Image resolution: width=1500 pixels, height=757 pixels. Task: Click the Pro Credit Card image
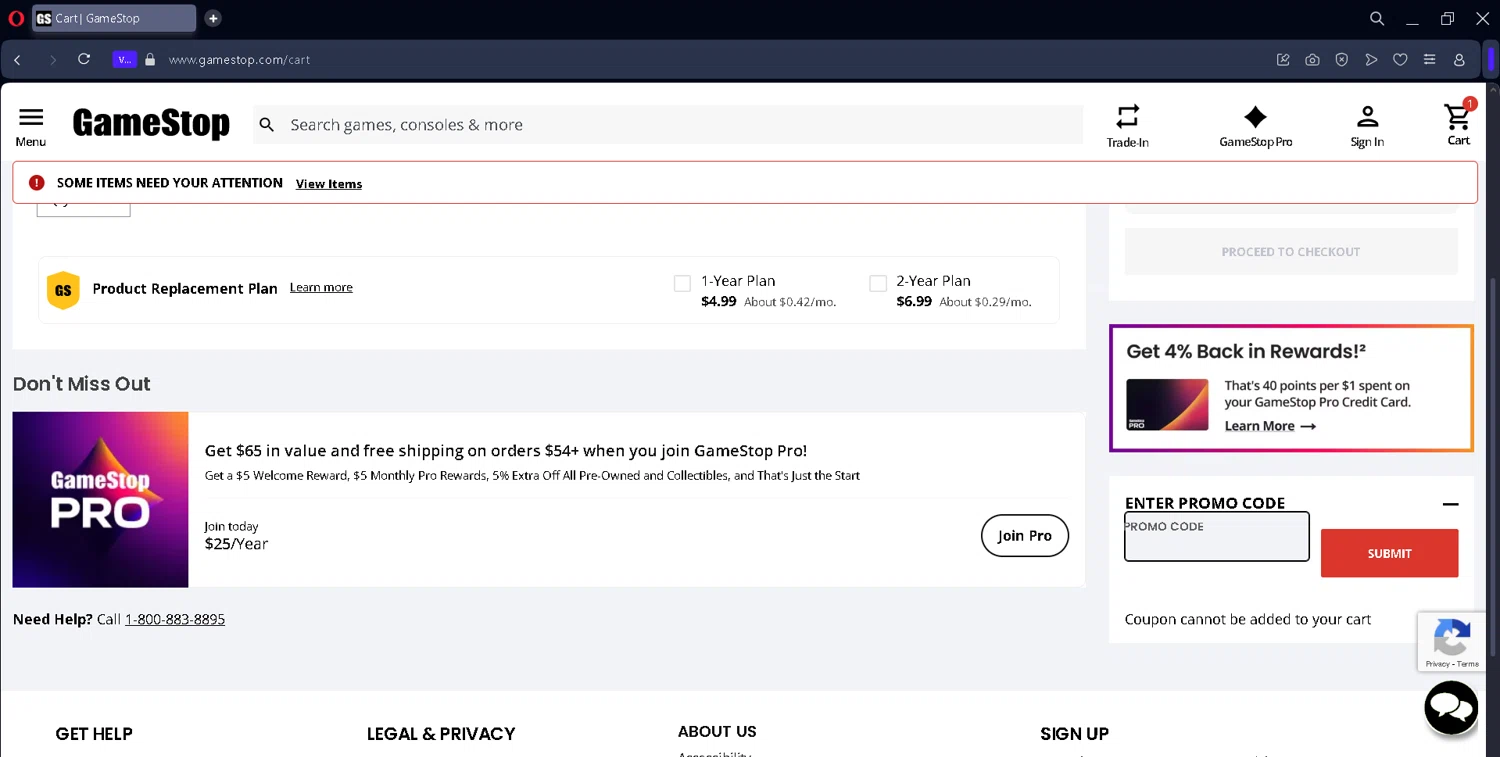pos(1167,405)
